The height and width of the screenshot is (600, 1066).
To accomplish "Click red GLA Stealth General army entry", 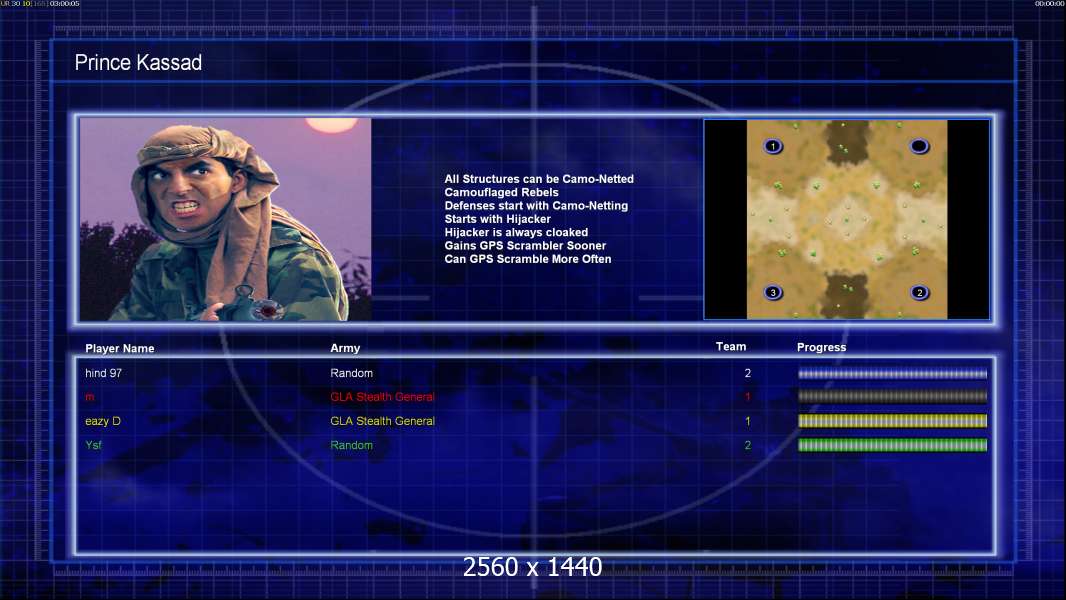I will coord(382,397).
